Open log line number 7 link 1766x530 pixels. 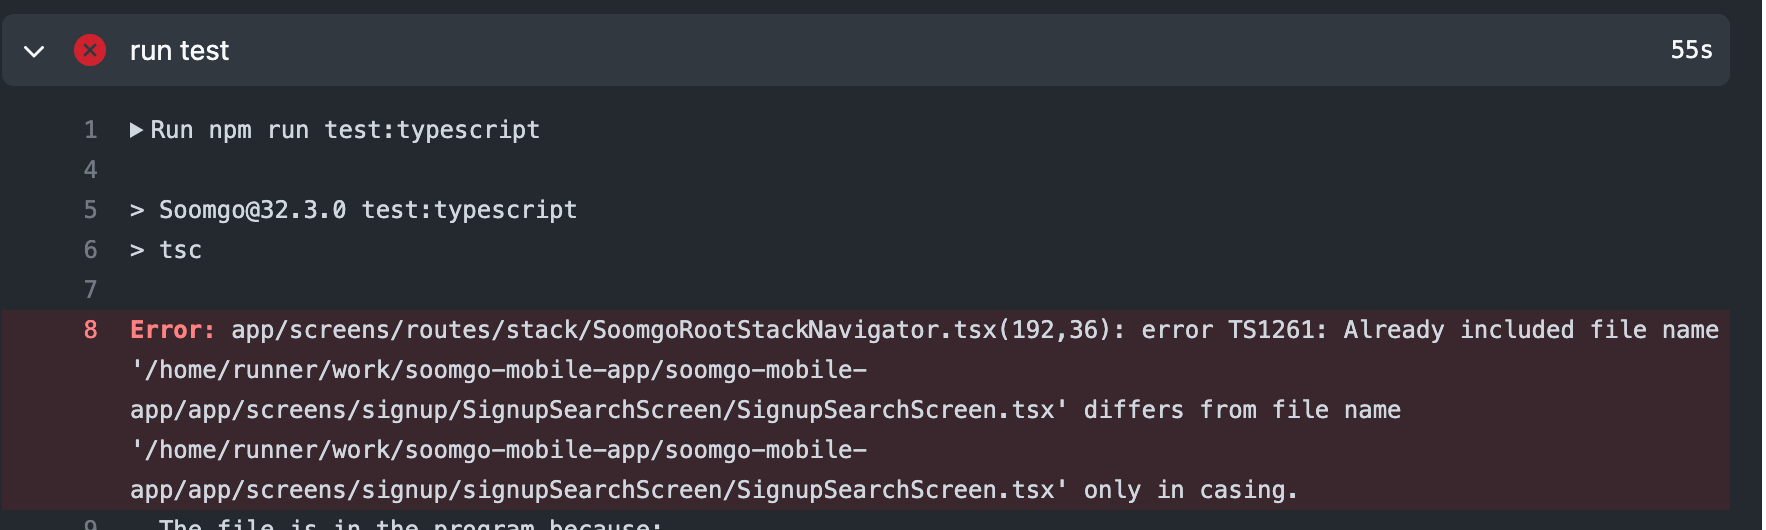coord(91,290)
